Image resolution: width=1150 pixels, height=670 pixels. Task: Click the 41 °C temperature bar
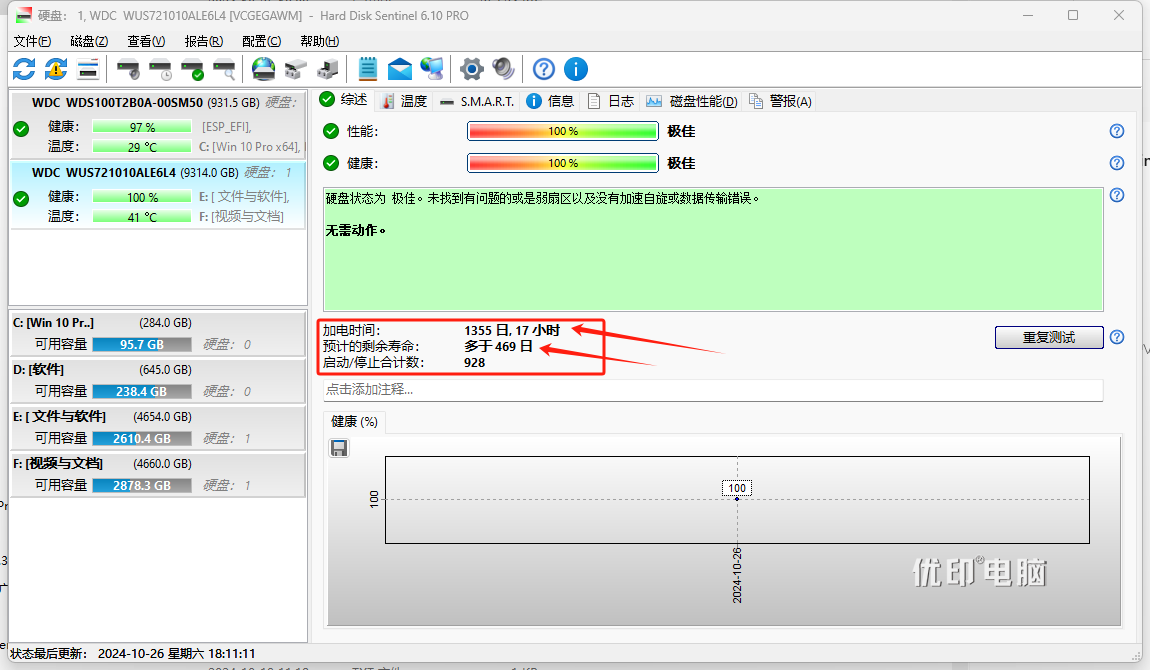coord(142,217)
